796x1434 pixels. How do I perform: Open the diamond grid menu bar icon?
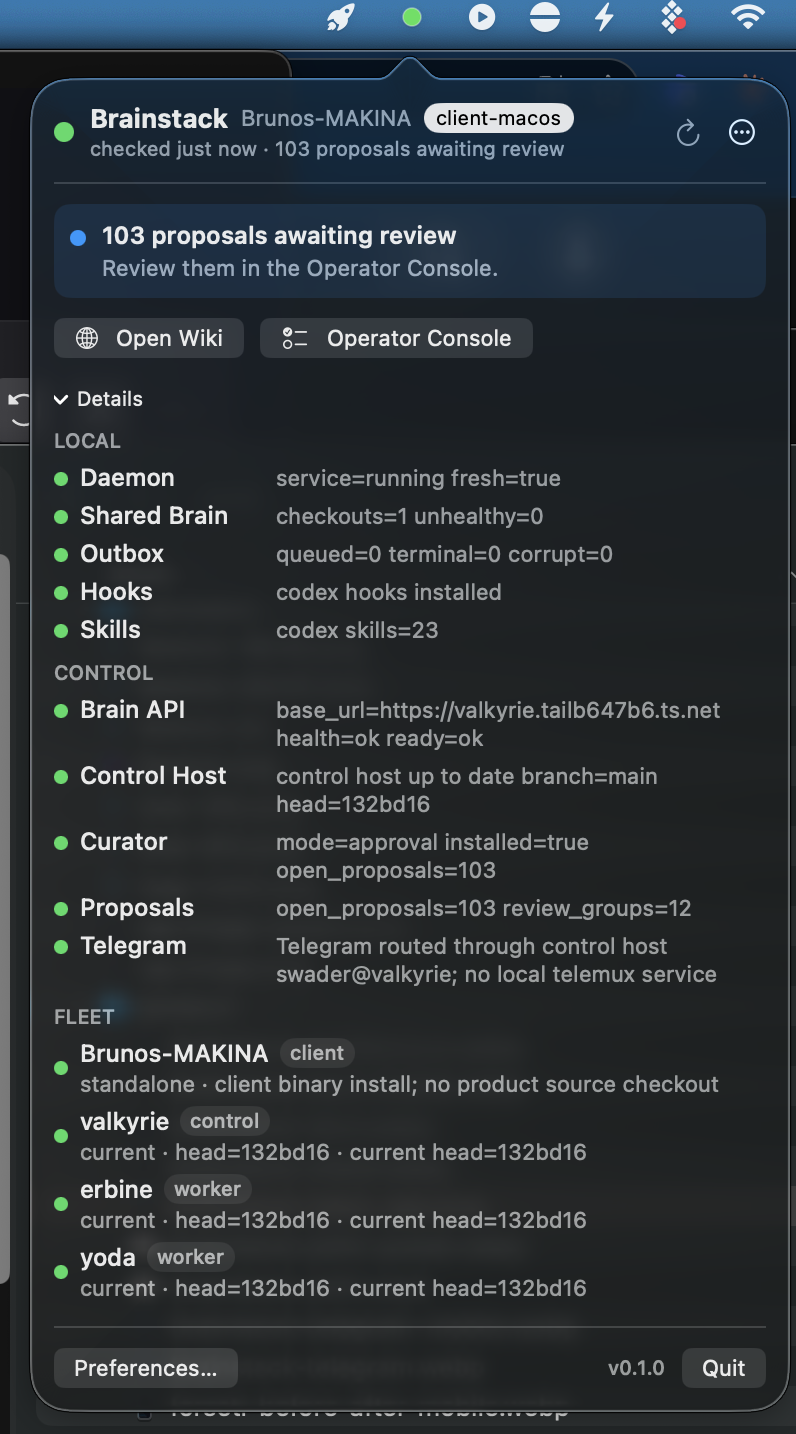[673, 17]
